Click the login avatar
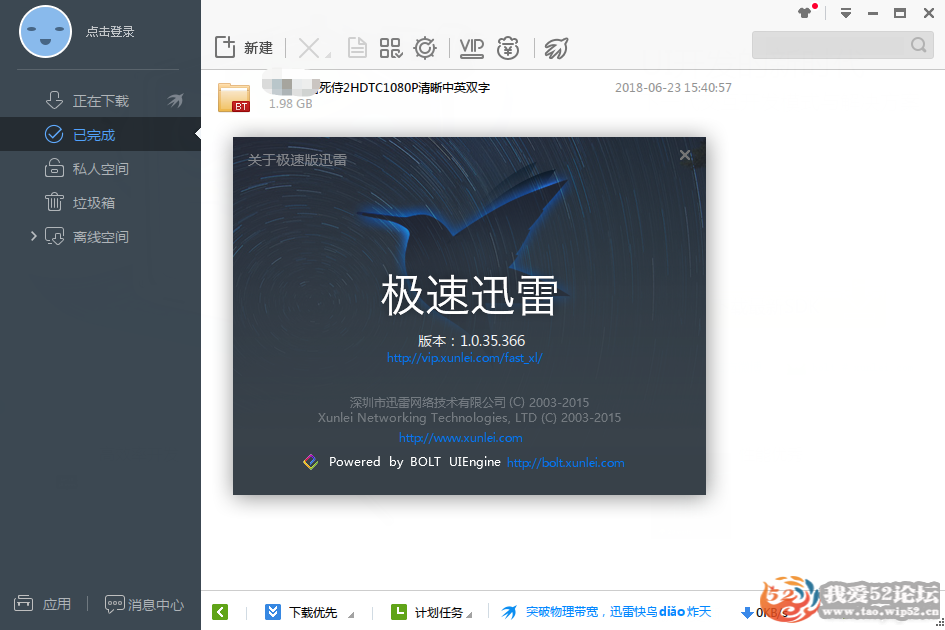This screenshot has height=630, width=945. [45, 31]
